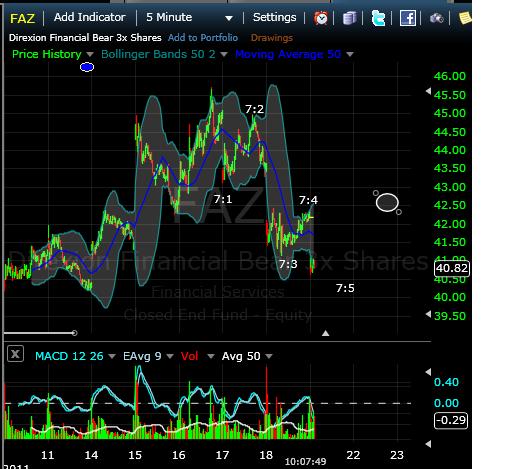Click the bottom-right ellipse resize handle
Image resolution: width=512 pixels, height=469 pixels.
pyautogui.click(x=399, y=212)
